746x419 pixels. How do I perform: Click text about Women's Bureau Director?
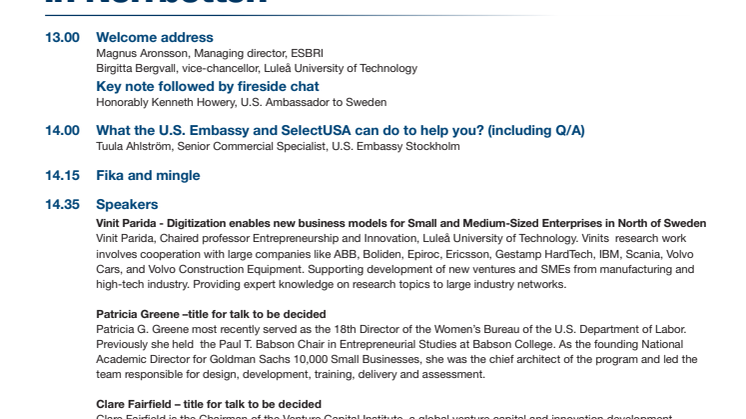(391, 330)
